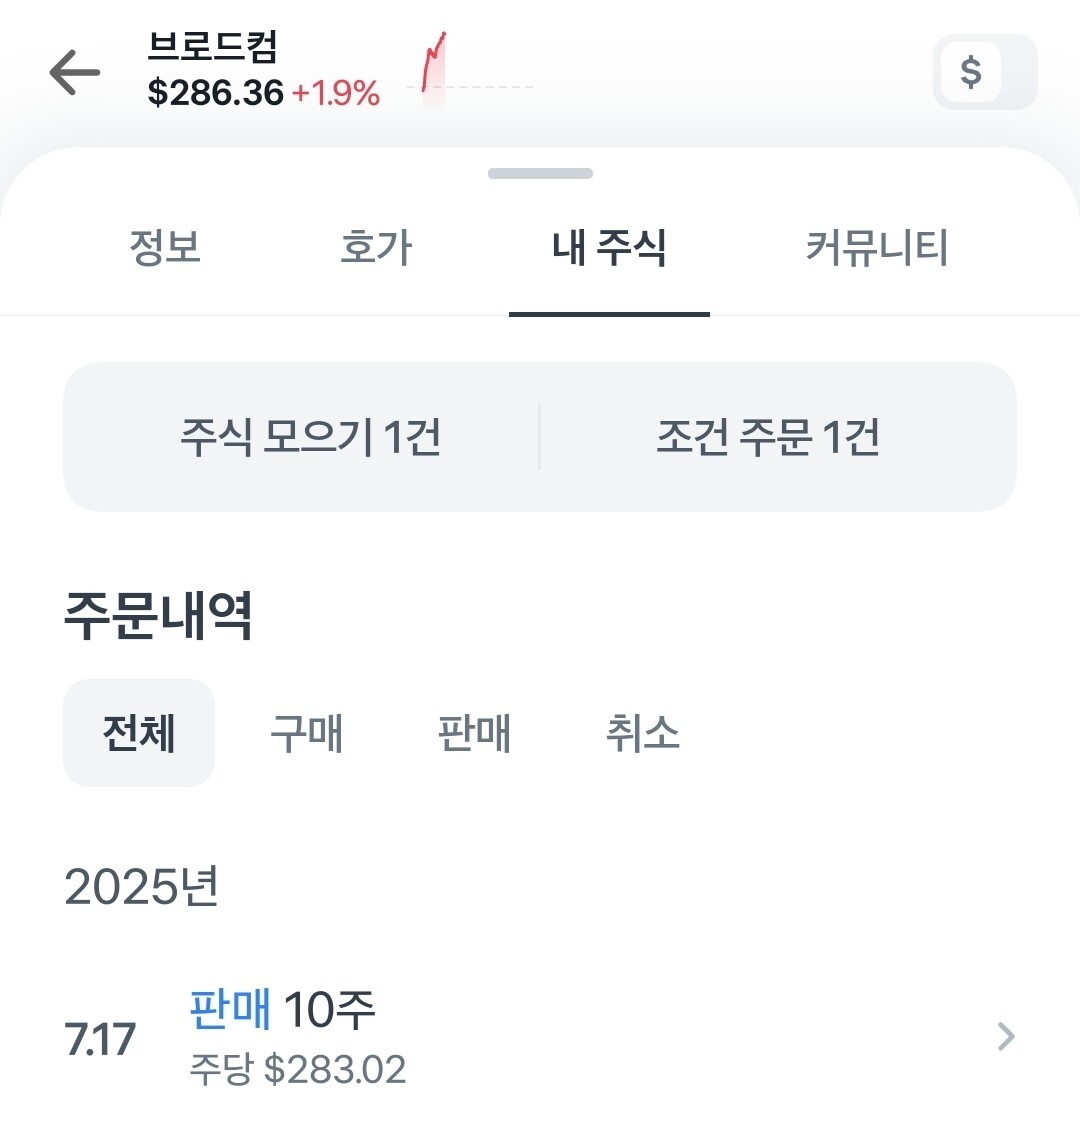Tap the 브로드컴 stock name
Screen dimensions: 1080x1138
point(213,47)
